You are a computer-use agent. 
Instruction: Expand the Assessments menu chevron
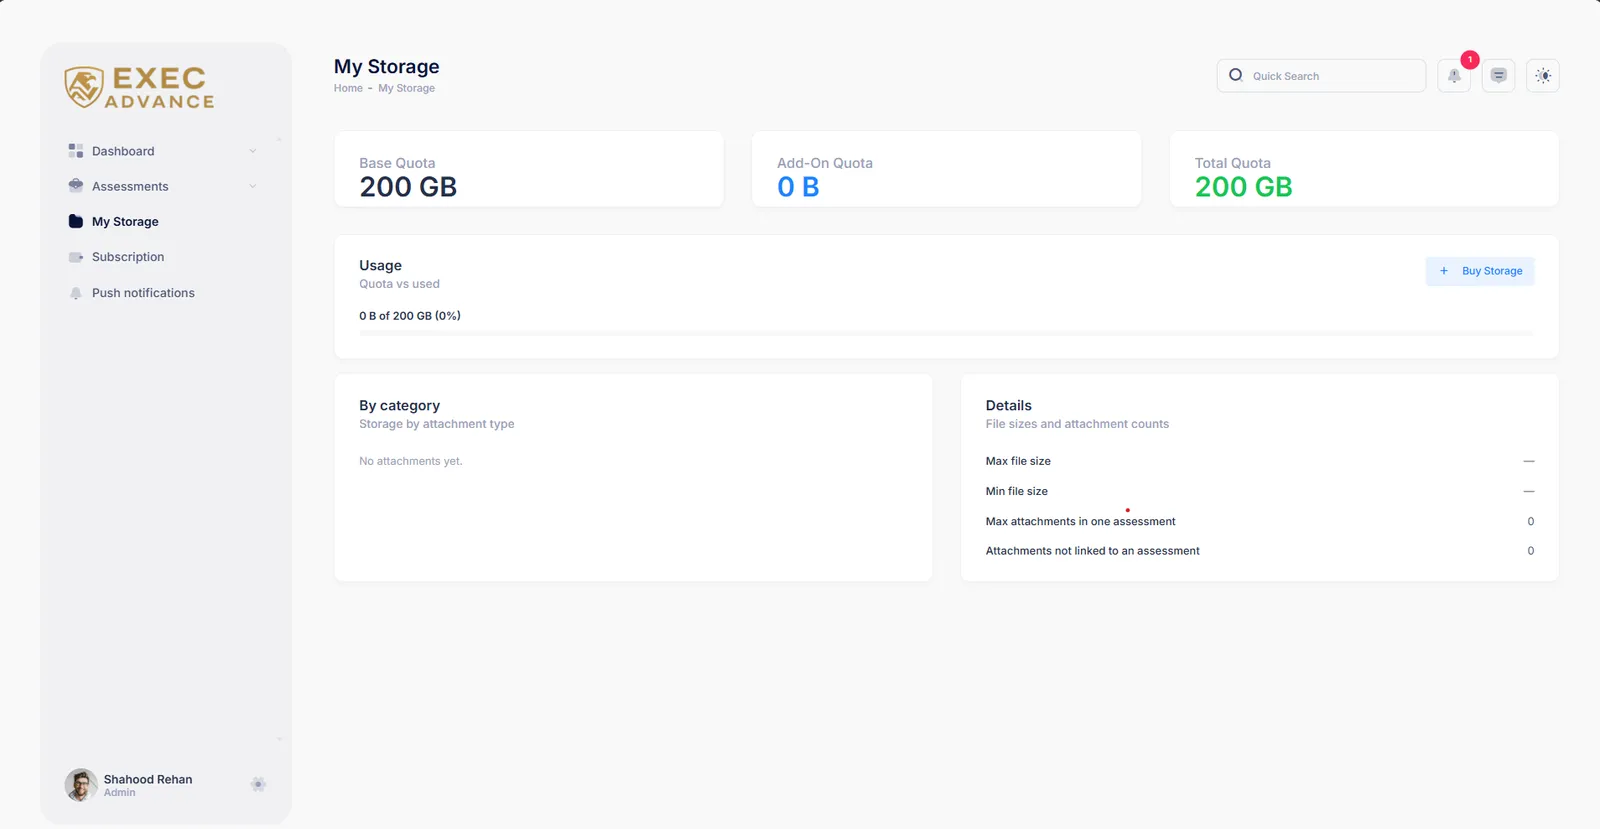click(253, 186)
